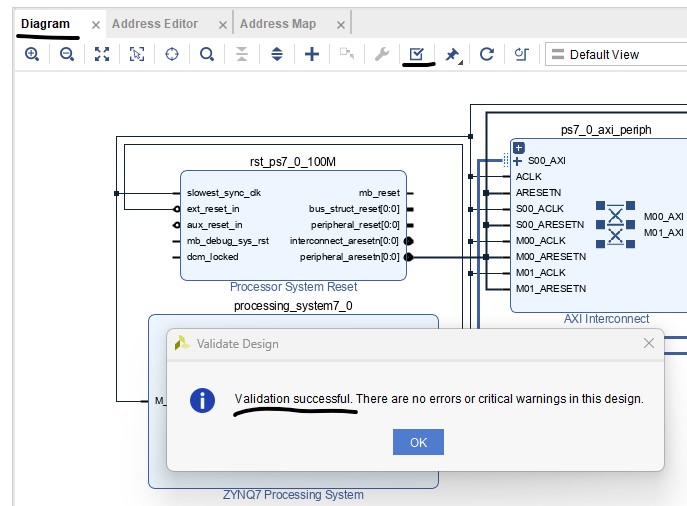Expand the ps7_0_axi_periph block plus button
The image size is (687, 506).
click(x=518, y=147)
